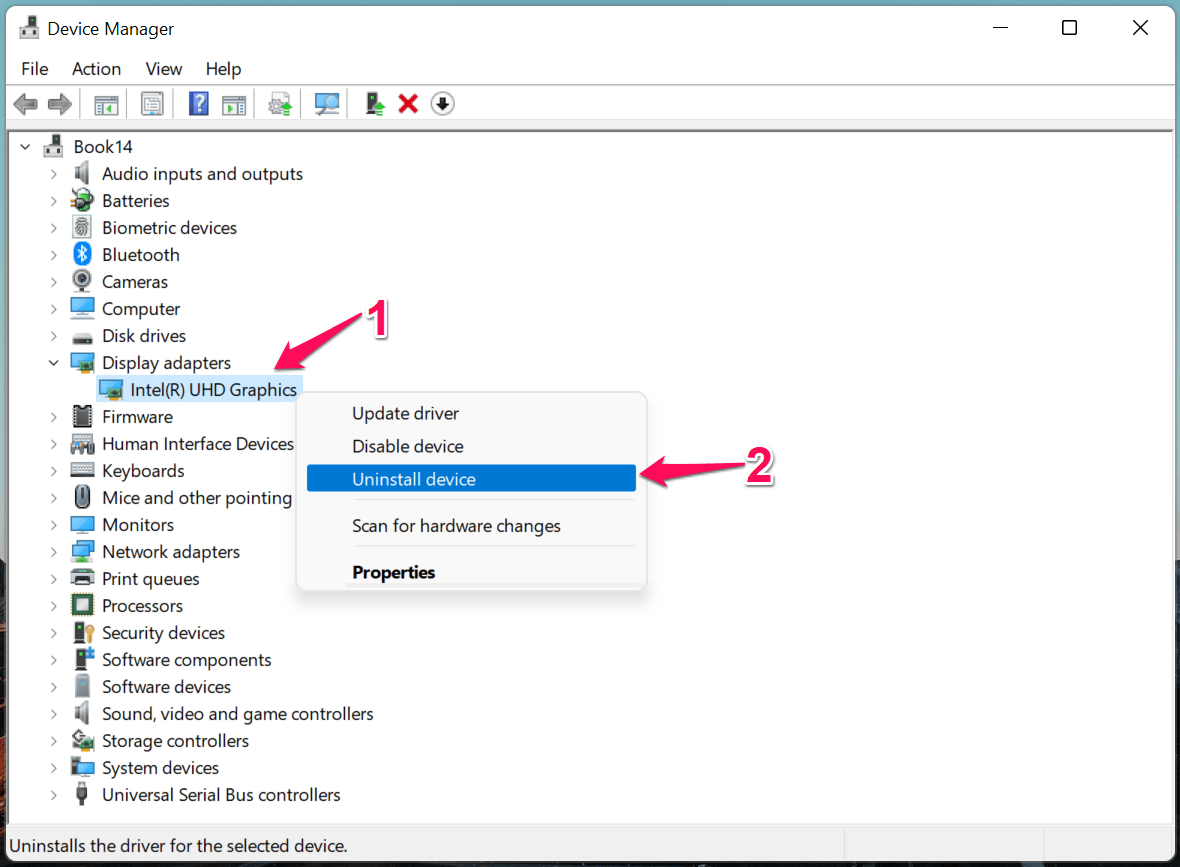This screenshot has width=1180, height=867.
Task: Select the red X Uninstall Device icon
Action: click(x=408, y=103)
